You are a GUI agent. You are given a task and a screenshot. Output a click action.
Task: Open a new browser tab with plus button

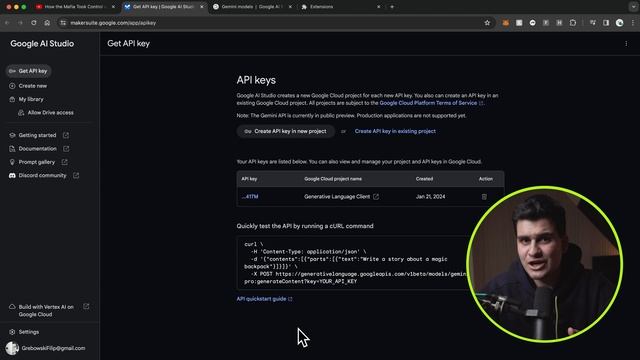point(392,7)
